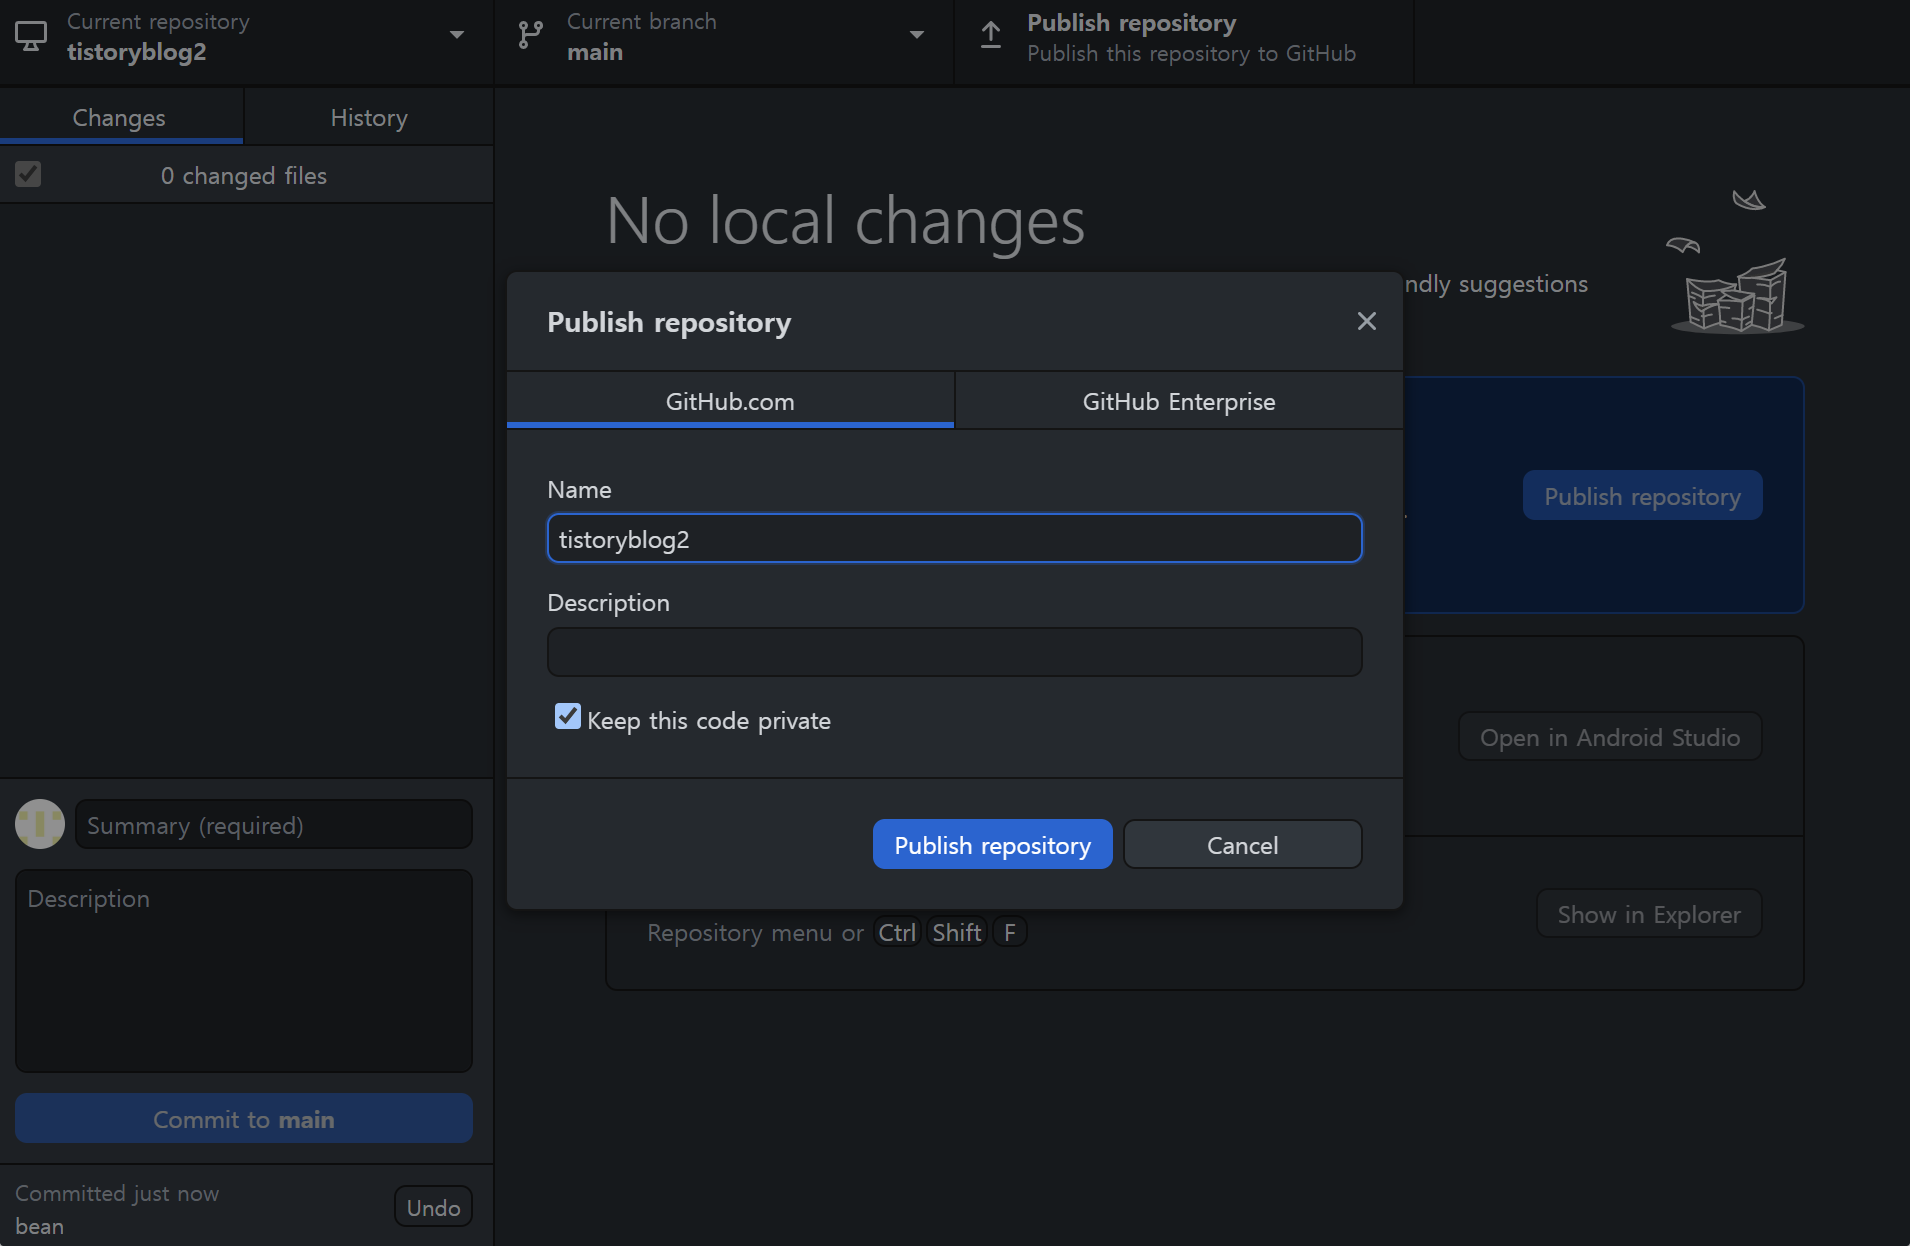
Task: Click background Publish repository button in suggestions
Action: [1642, 496]
